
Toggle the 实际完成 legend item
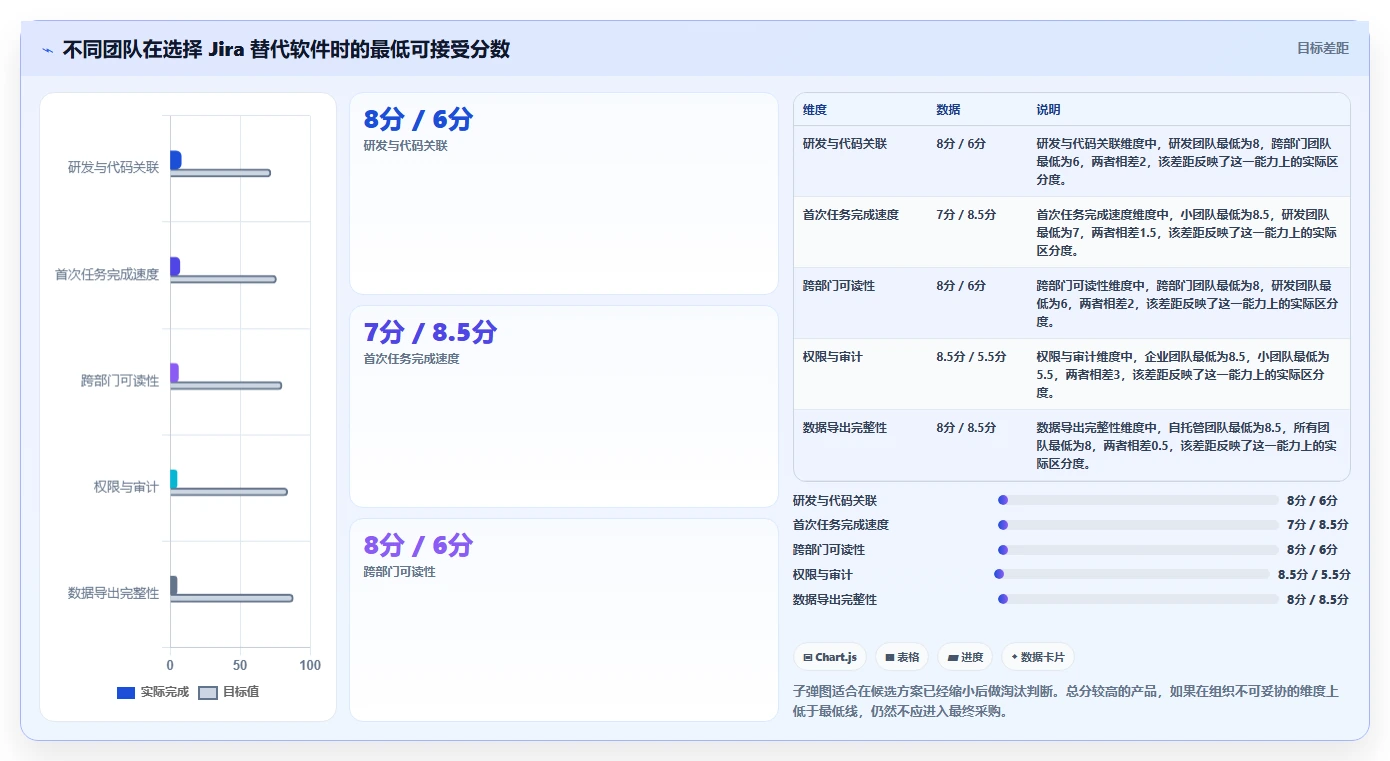click(153, 692)
